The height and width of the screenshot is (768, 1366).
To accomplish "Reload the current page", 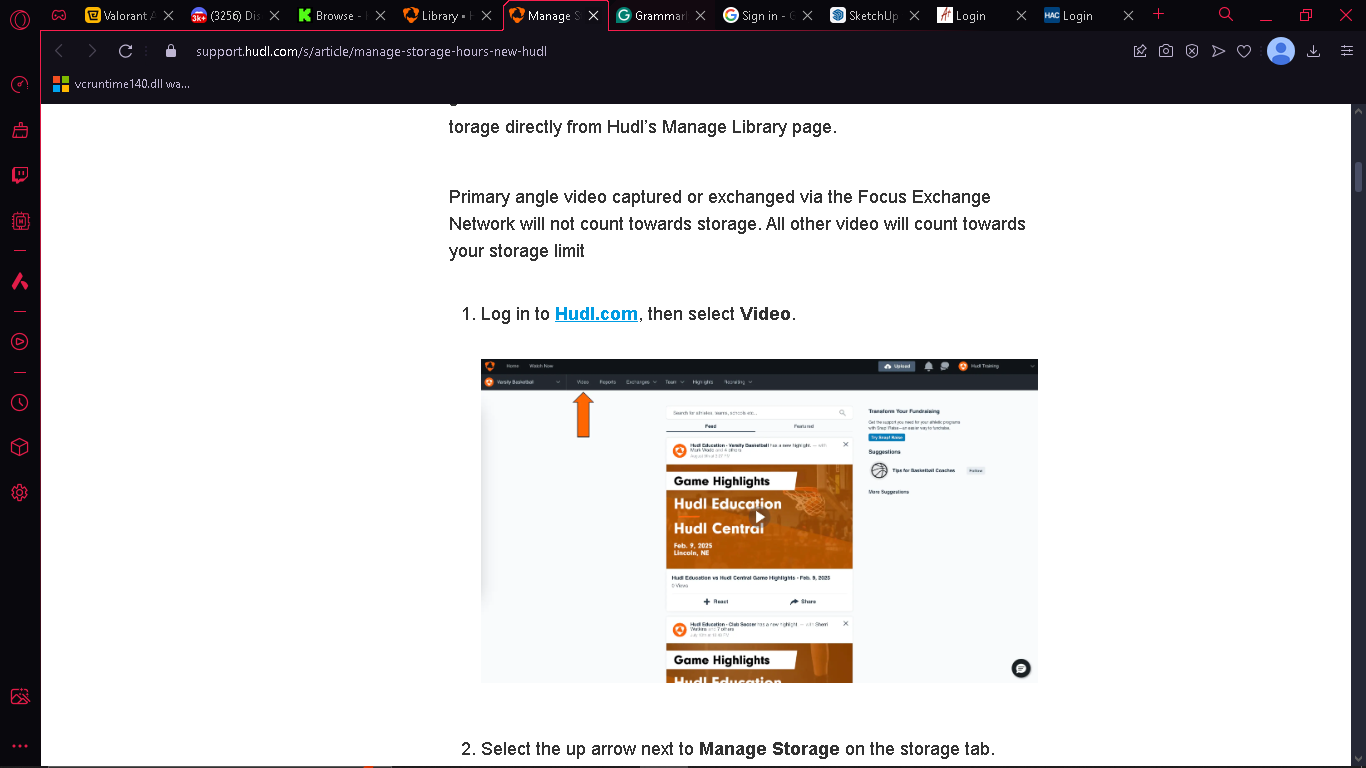I will tap(125, 51).
